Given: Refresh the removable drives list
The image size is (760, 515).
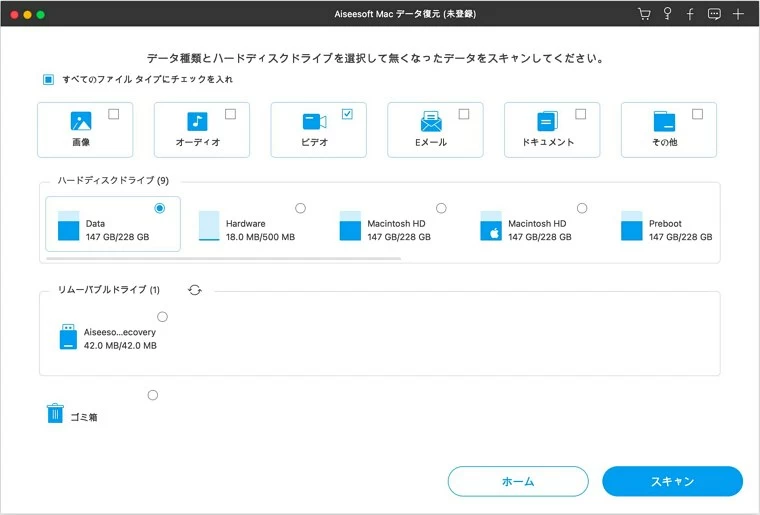Looking at the screenshot, I should tap(195, 290).
